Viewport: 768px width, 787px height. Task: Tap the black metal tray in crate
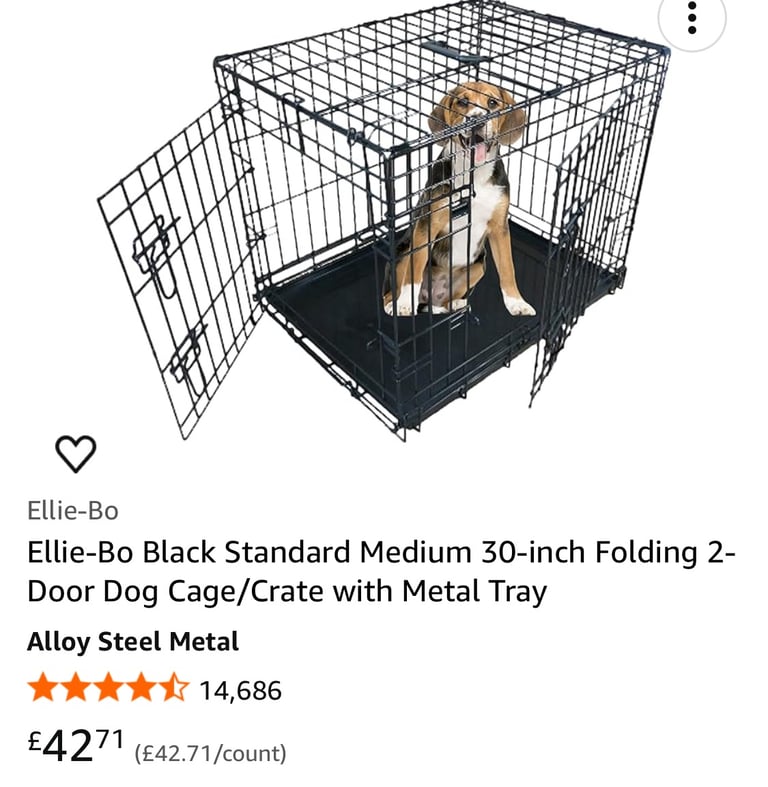pyautogui.click(x=432, y=321)
